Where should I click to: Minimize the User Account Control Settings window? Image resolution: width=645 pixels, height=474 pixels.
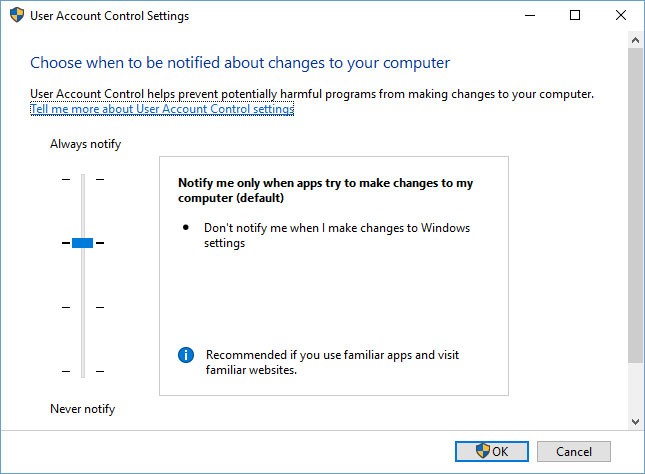pyautogui.click(x=528, y=16)
